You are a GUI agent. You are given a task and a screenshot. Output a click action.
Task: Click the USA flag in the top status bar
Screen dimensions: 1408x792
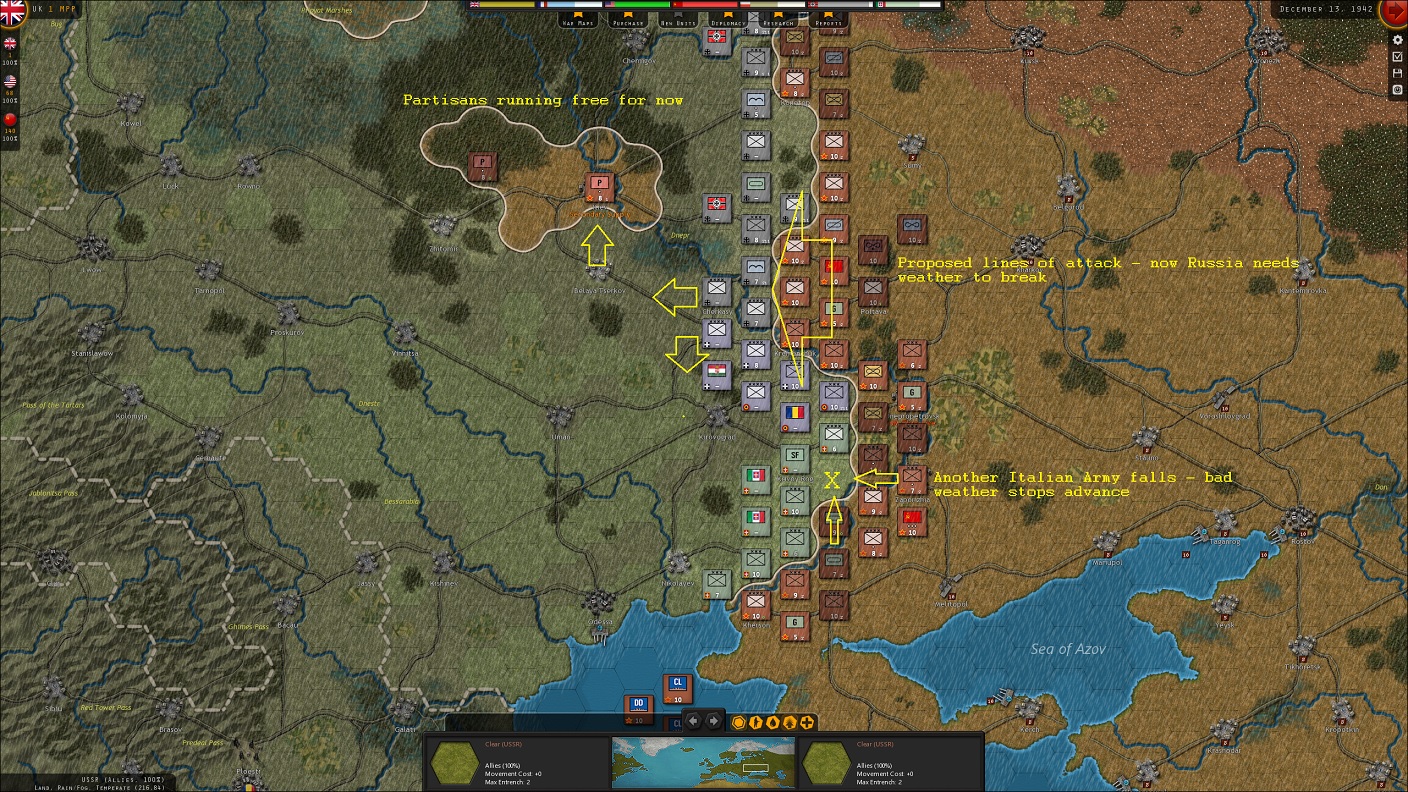pyautogui.click(x=609, y=5)
